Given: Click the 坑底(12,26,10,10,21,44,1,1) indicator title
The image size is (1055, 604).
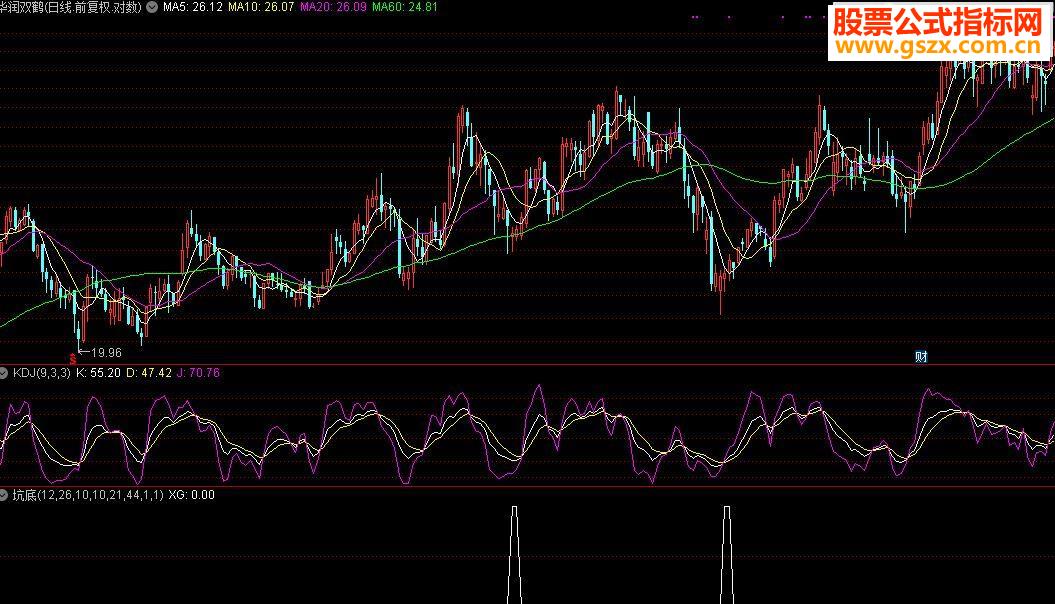Looking at the screenshot, I should click(x=88, y=496).
